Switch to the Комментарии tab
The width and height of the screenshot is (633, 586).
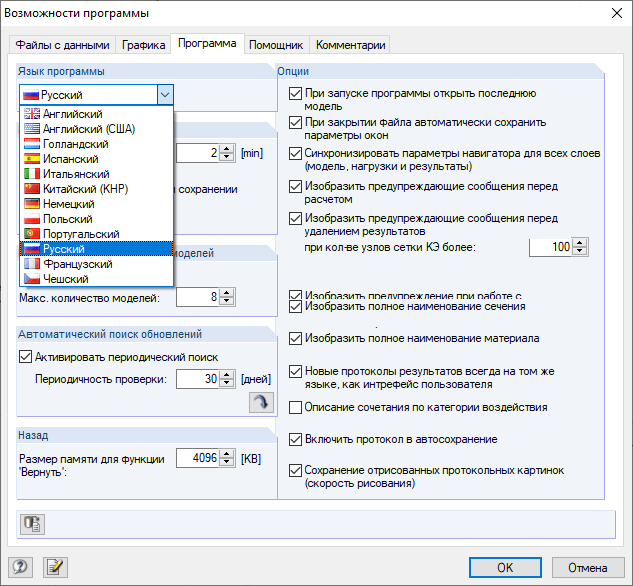[350, 44]
